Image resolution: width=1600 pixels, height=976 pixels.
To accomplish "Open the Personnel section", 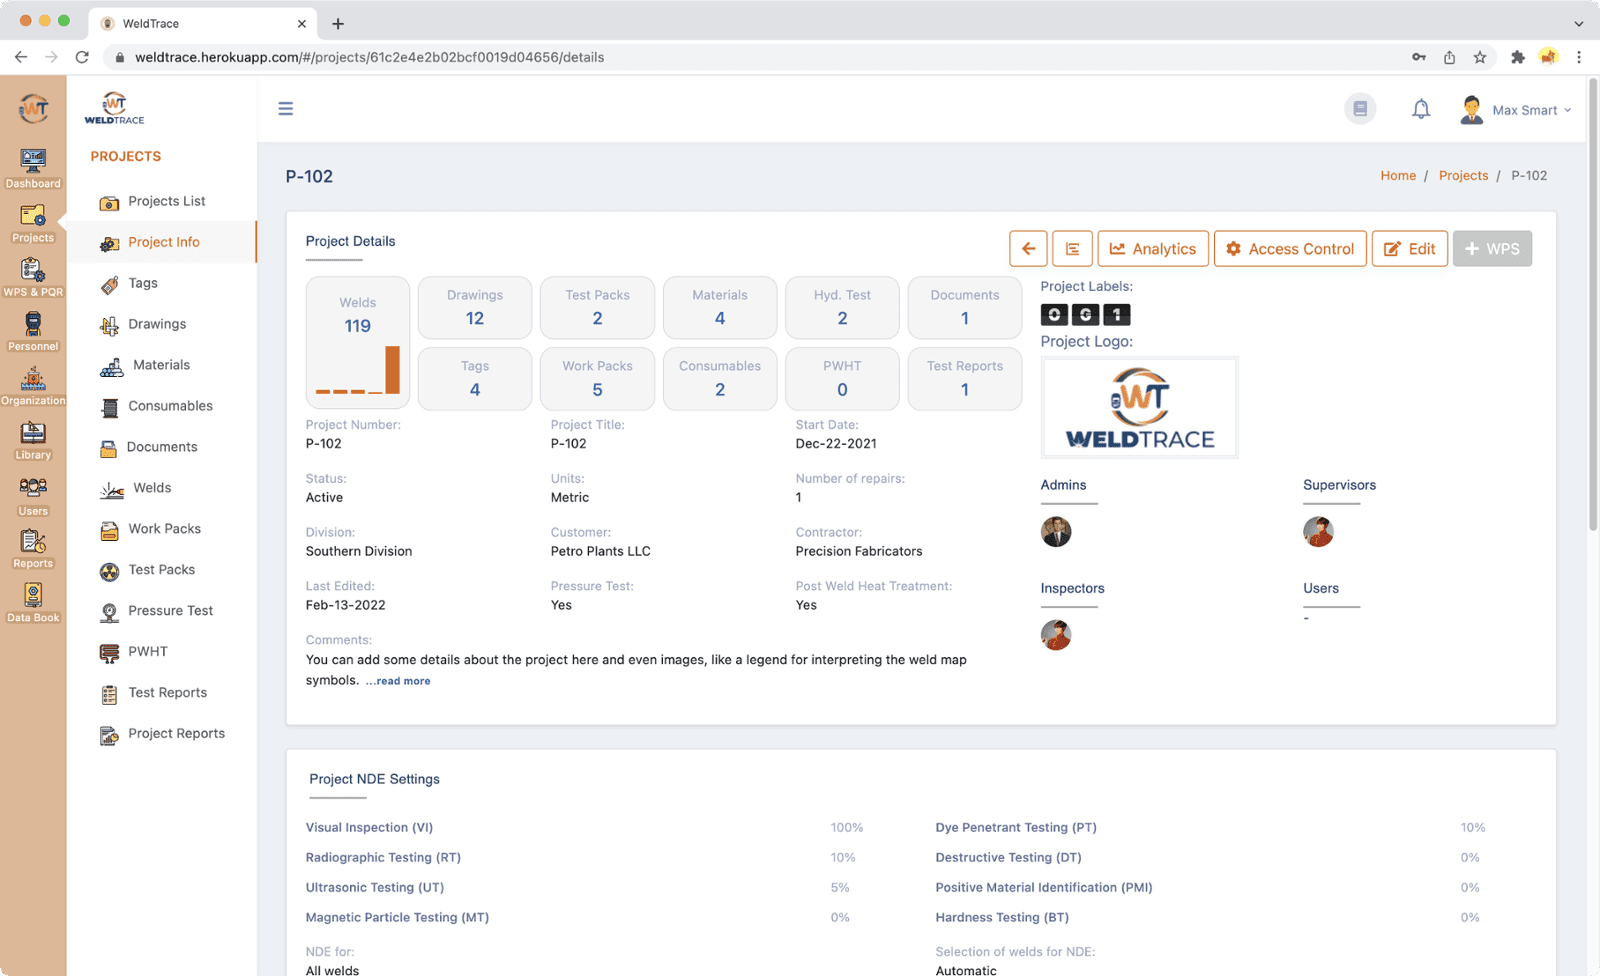I will [x=33, y=331].
